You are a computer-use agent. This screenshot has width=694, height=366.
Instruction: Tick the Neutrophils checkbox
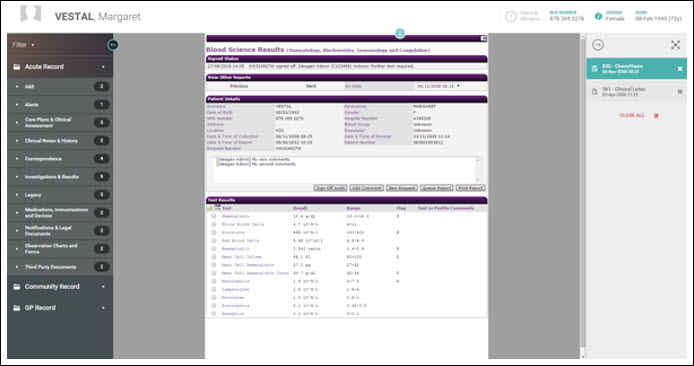tap(214, 281)
